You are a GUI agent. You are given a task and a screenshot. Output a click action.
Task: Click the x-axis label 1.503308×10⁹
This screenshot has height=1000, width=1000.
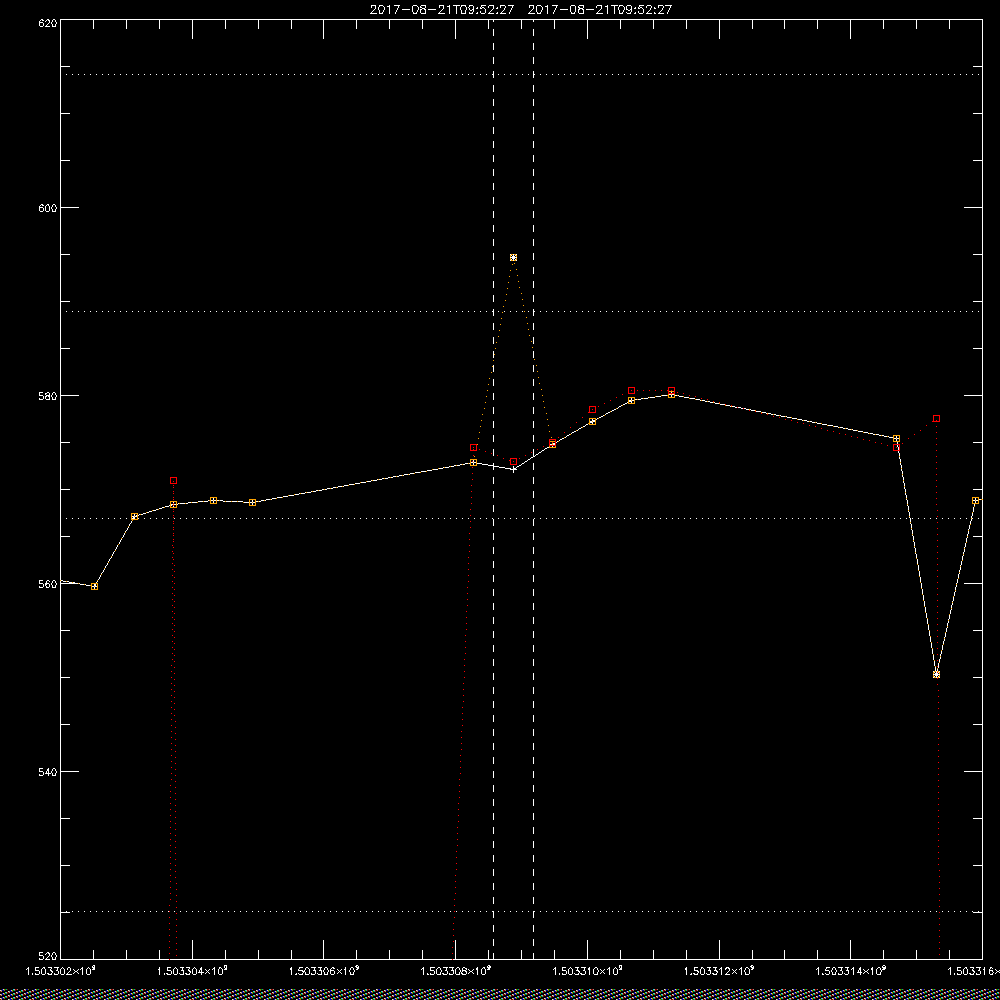pyautogui.click(x=456, y=971)
